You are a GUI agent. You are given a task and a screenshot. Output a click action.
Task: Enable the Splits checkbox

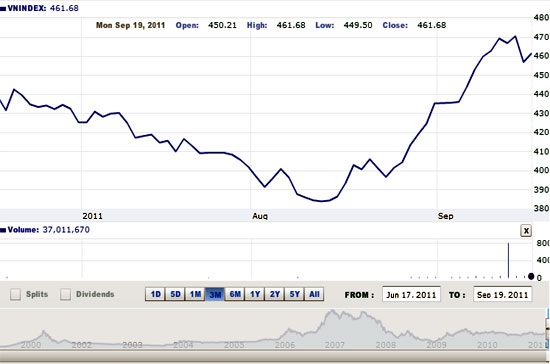(15, 294)
